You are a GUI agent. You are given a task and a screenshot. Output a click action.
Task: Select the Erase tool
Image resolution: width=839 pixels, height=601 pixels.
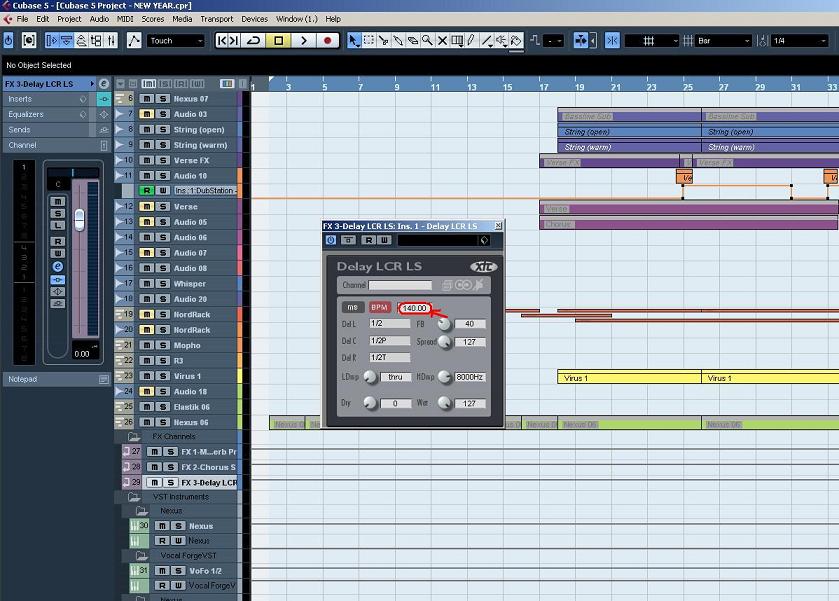click(413, 41)
